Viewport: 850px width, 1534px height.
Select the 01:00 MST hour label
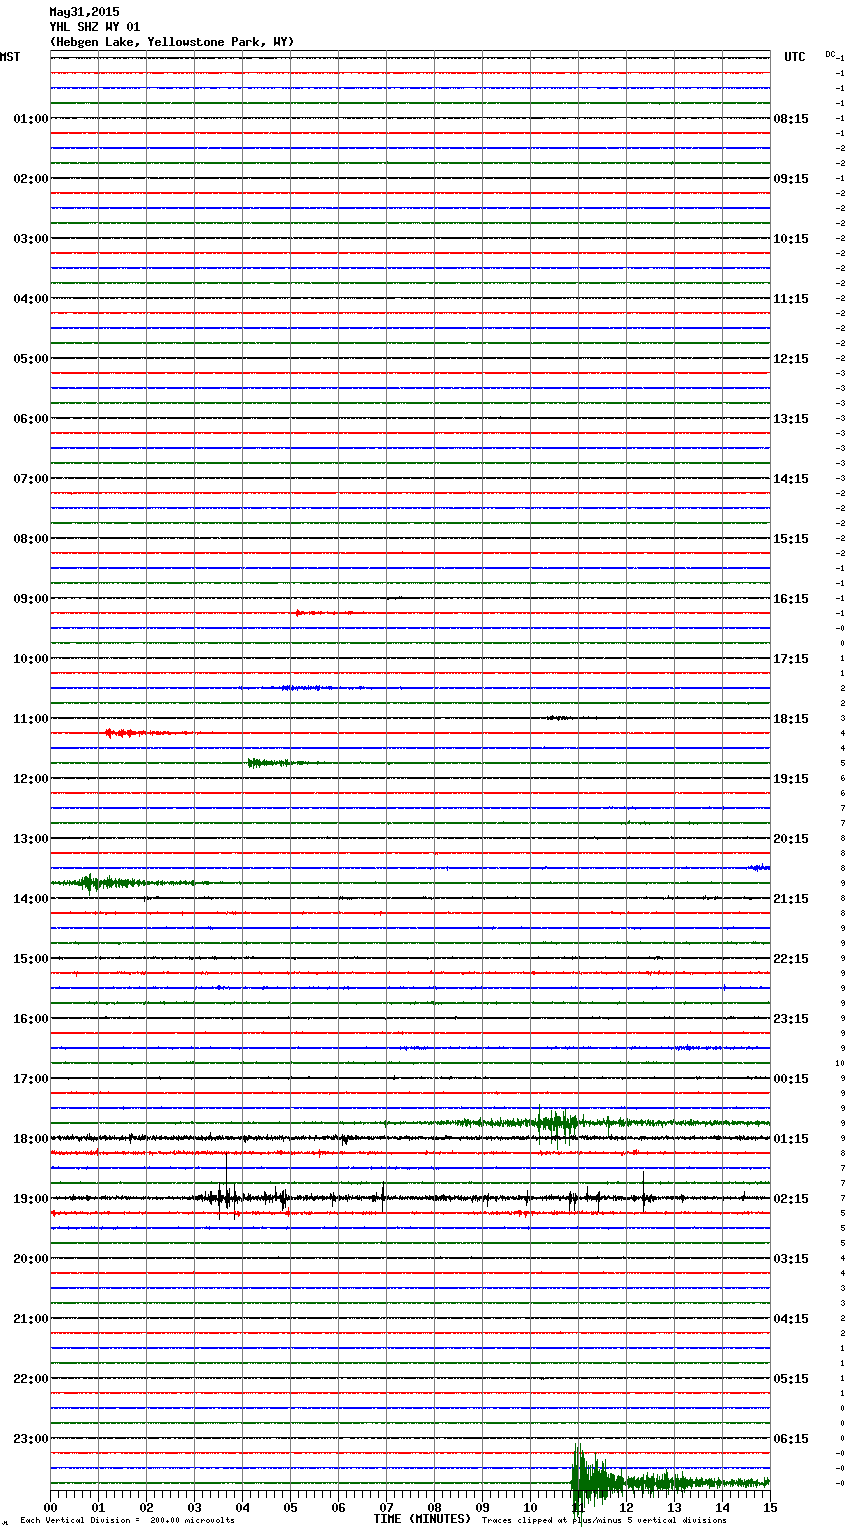[x=30, y=119]
